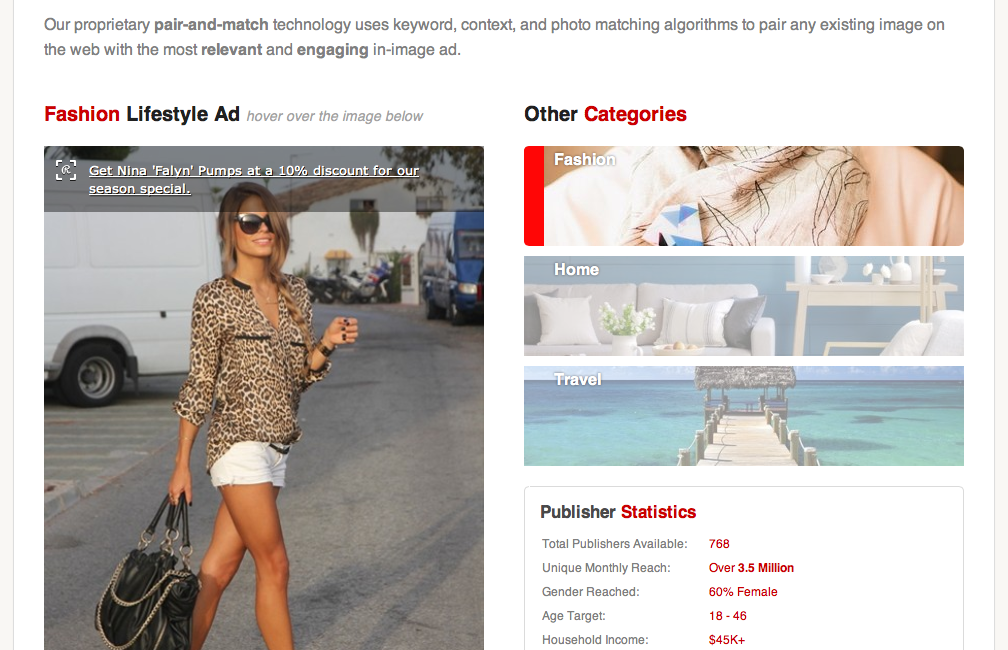Select the Travel category banner
The height and width of the screenshot is (650, 1008).
coord(744,416)
